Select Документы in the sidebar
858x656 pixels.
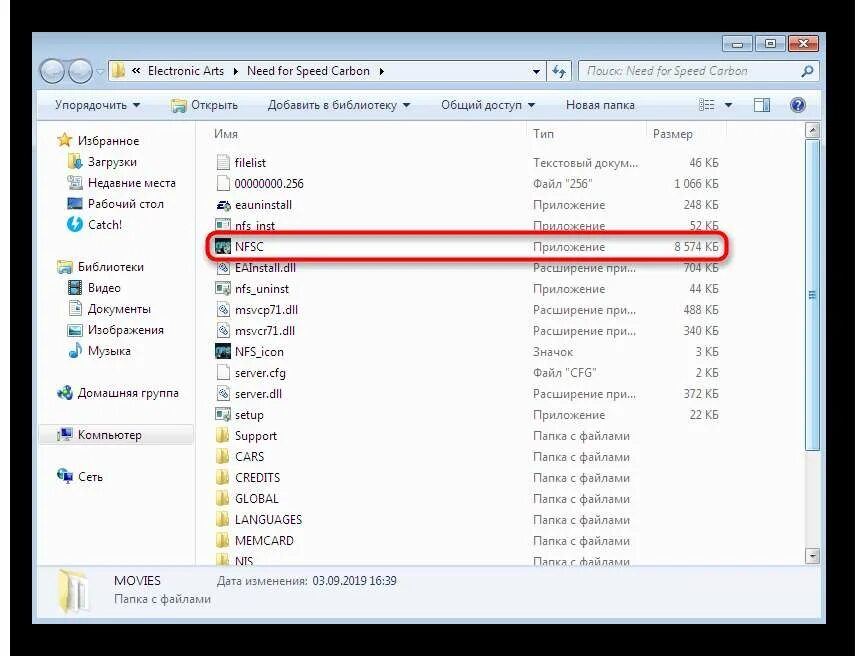click(119, 309)
